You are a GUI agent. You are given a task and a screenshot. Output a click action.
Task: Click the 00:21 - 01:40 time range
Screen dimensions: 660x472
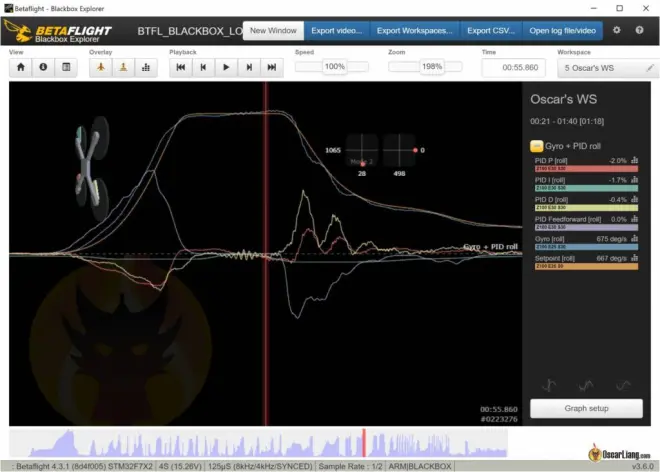pos(567,121)
